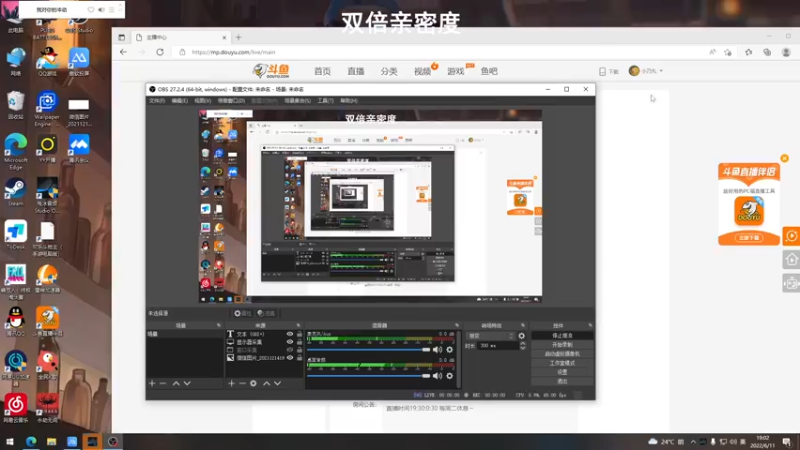
Task: Open the Steam desktop shortcut
Action: pos(15,192)
